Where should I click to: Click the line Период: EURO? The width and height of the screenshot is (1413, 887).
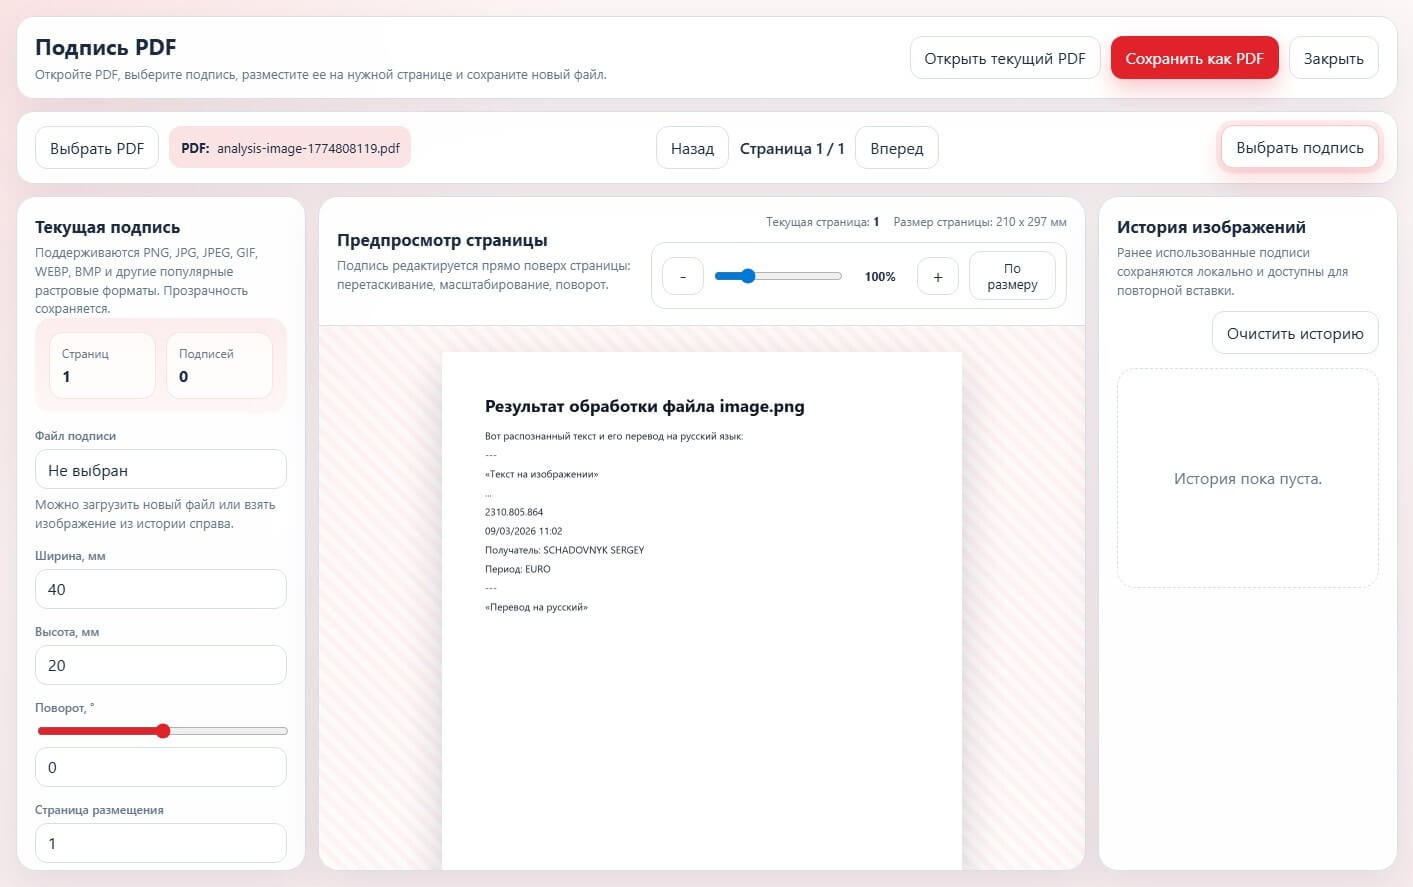pyautogui.click(x=518, y=569)
